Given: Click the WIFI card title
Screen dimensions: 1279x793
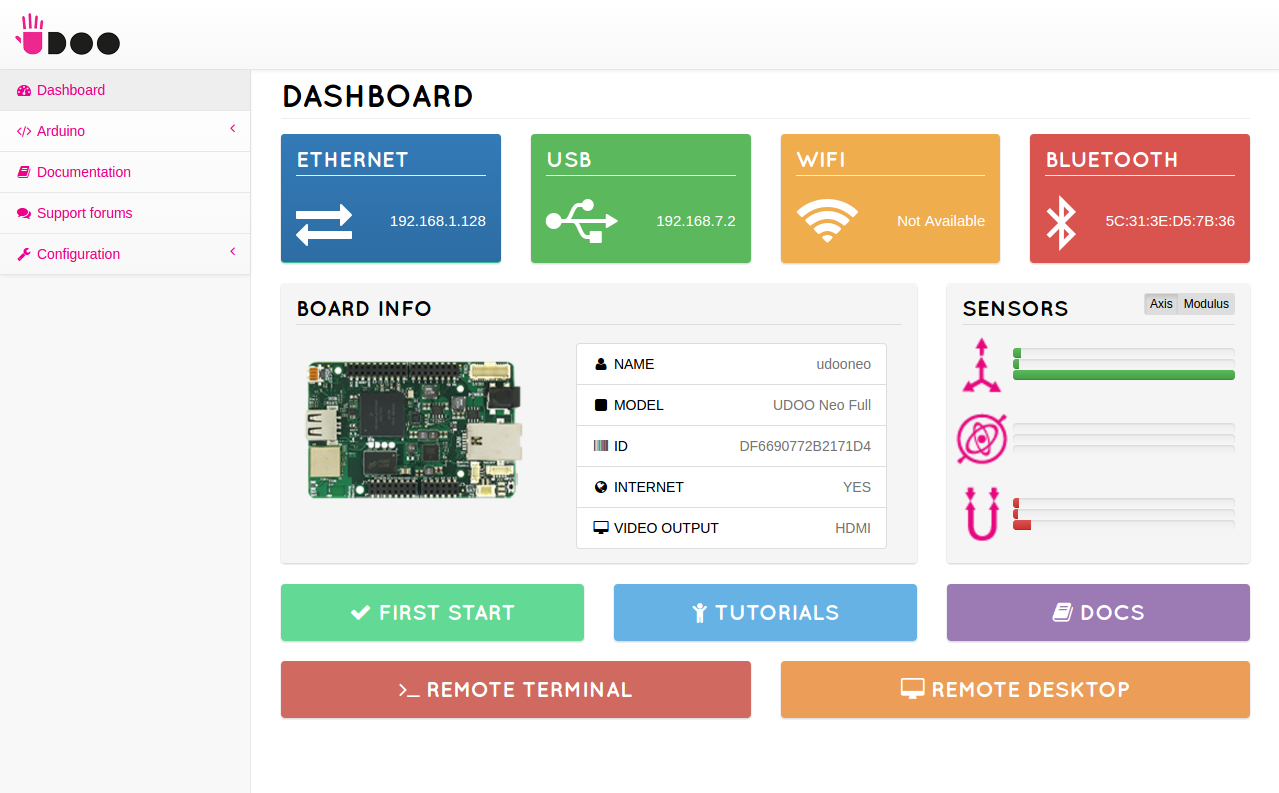Looking at the screenshot, I should click(x=822, y=160).
